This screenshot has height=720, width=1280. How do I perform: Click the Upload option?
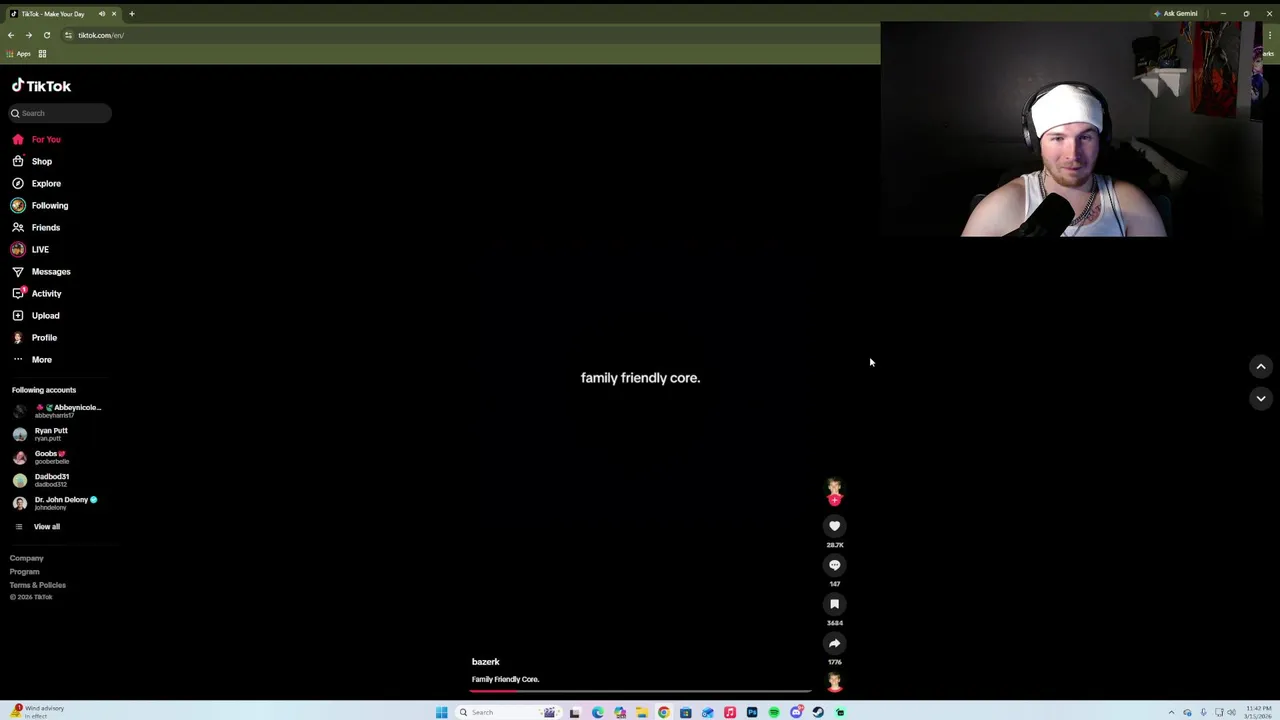36,315
